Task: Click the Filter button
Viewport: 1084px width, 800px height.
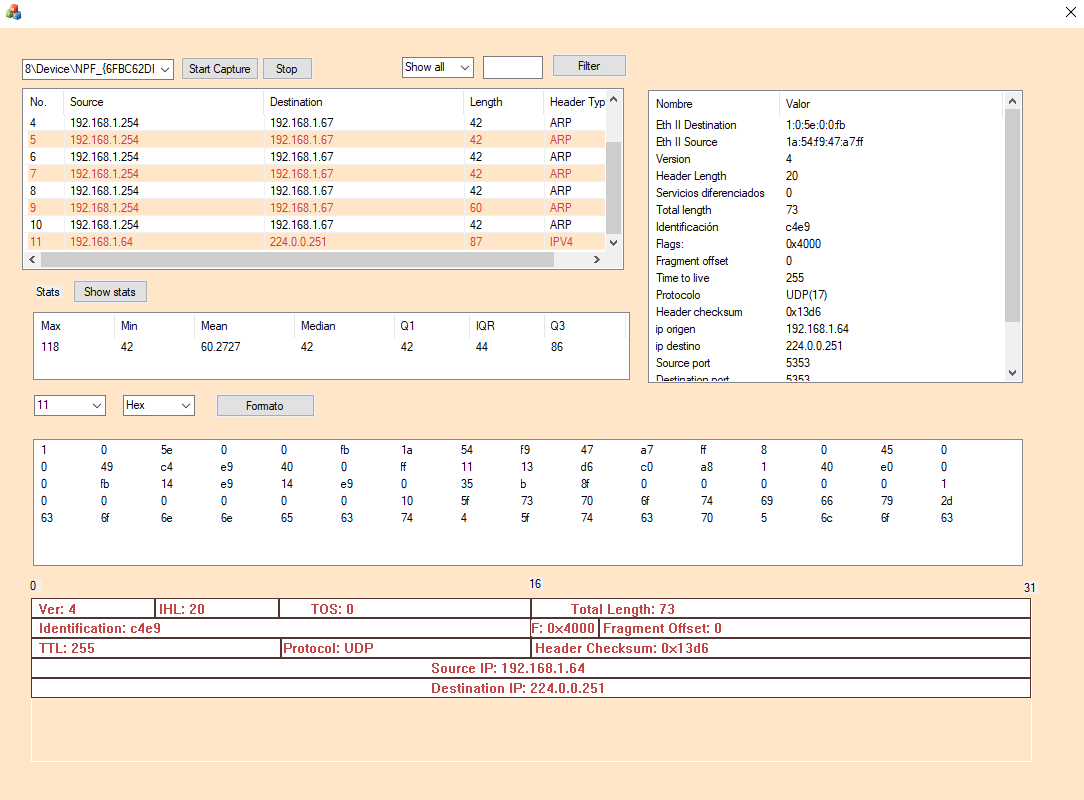Action: [589, 65]
